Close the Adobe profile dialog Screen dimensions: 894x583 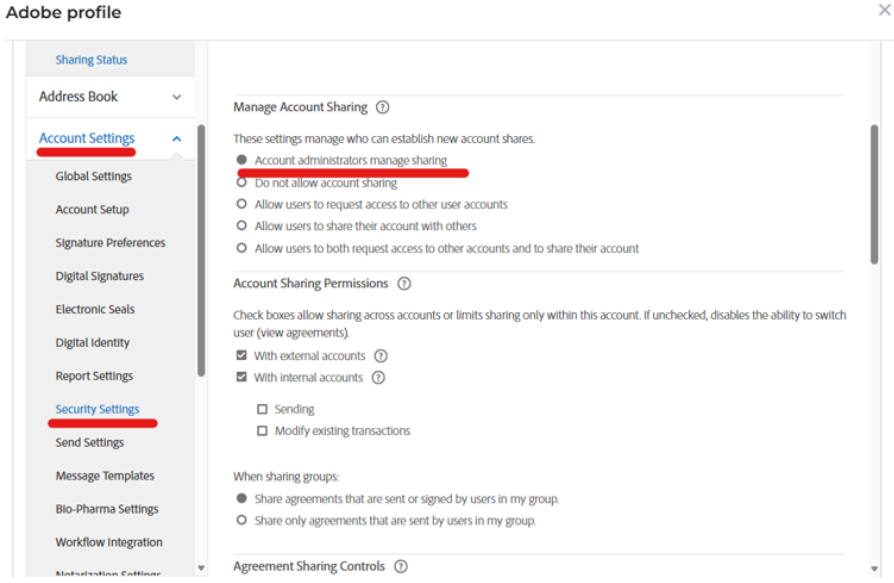pos(883,10)
